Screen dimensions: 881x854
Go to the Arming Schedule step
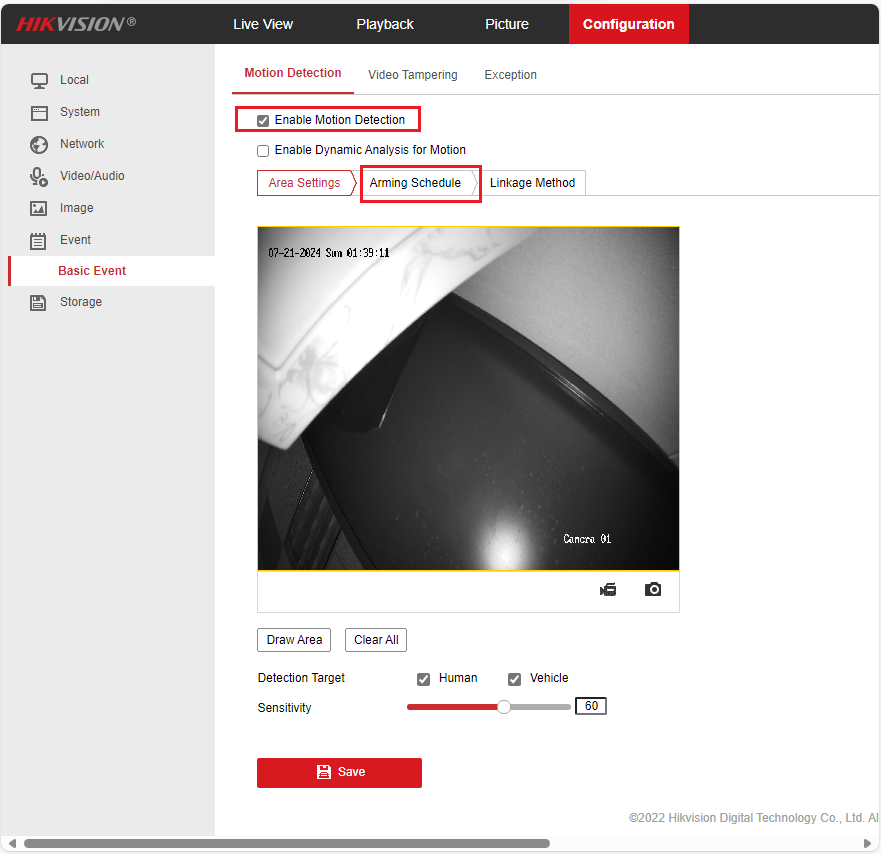[415, 183]
